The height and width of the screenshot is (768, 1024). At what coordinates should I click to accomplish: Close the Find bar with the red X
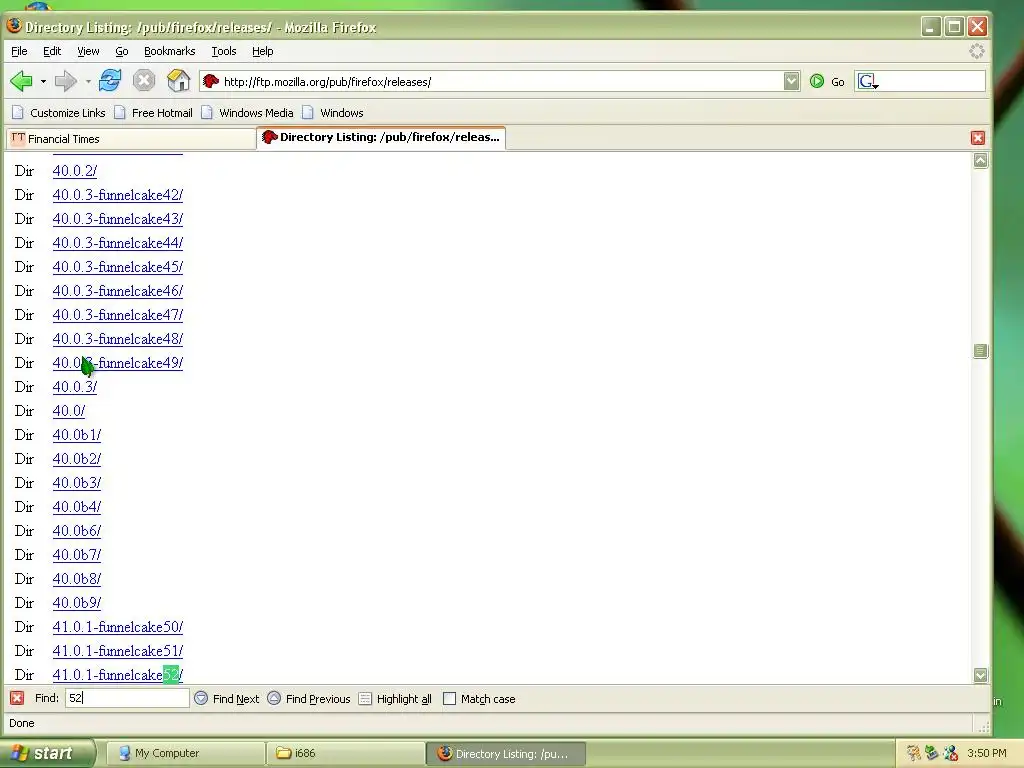tap(17, 698)
